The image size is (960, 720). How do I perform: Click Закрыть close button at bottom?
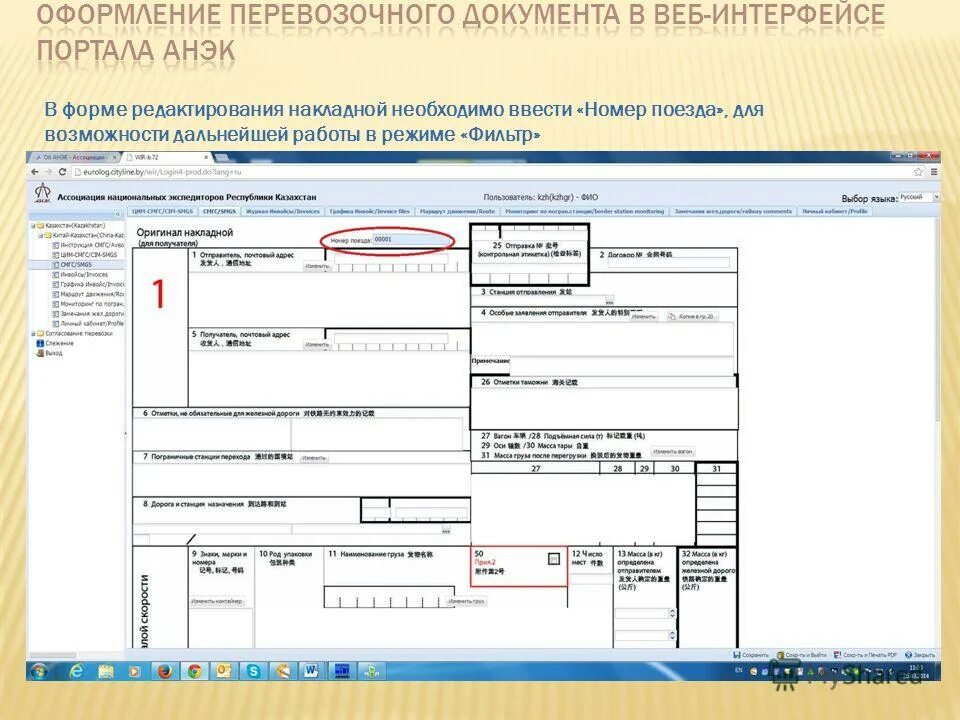point(920,655)
